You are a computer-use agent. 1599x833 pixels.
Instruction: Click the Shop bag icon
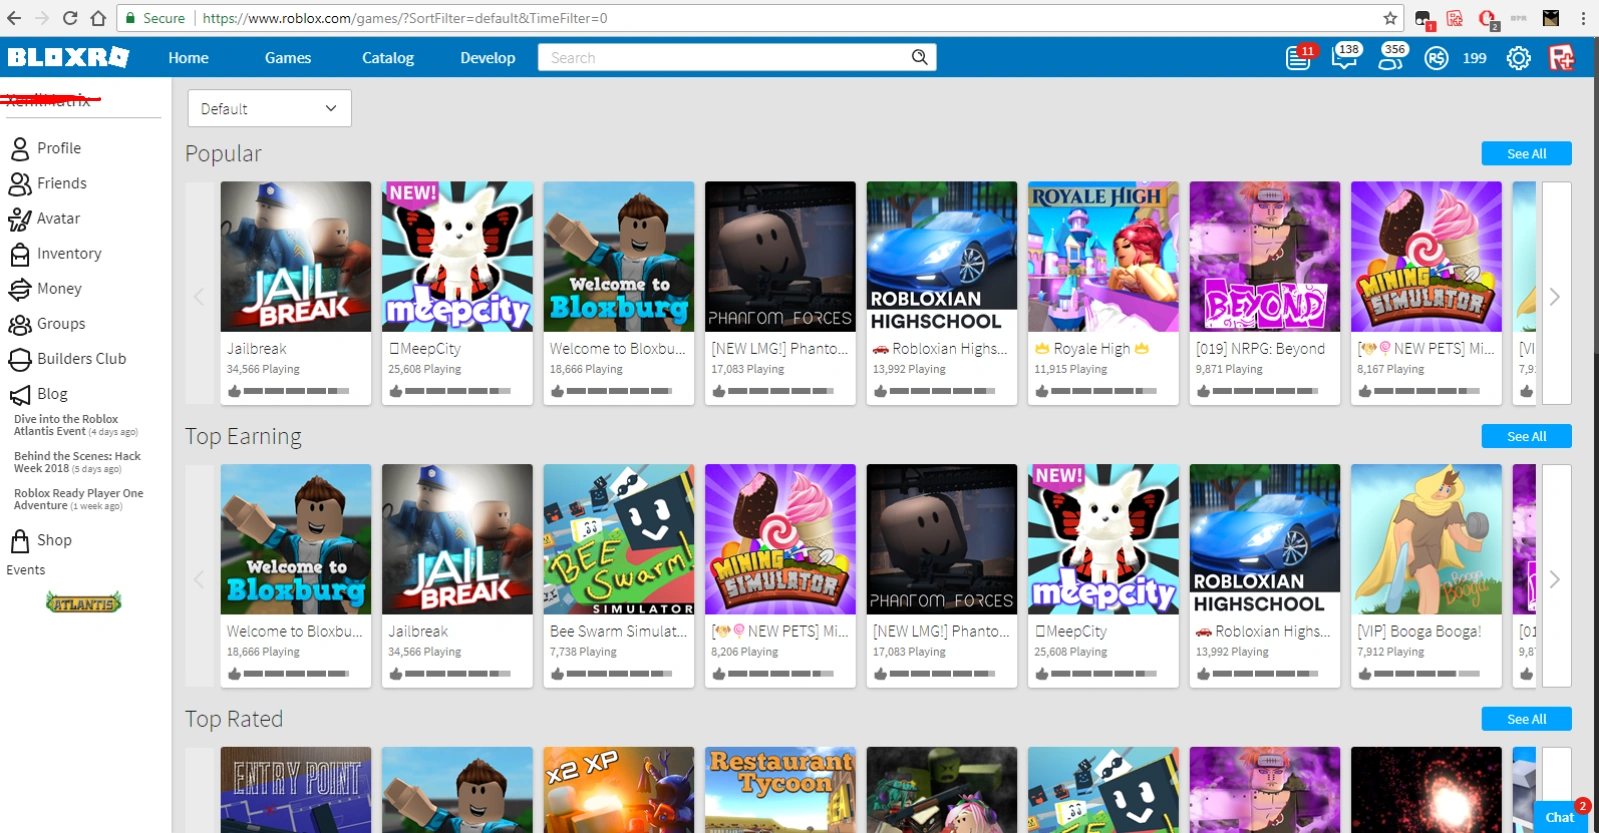pos(20,541)
